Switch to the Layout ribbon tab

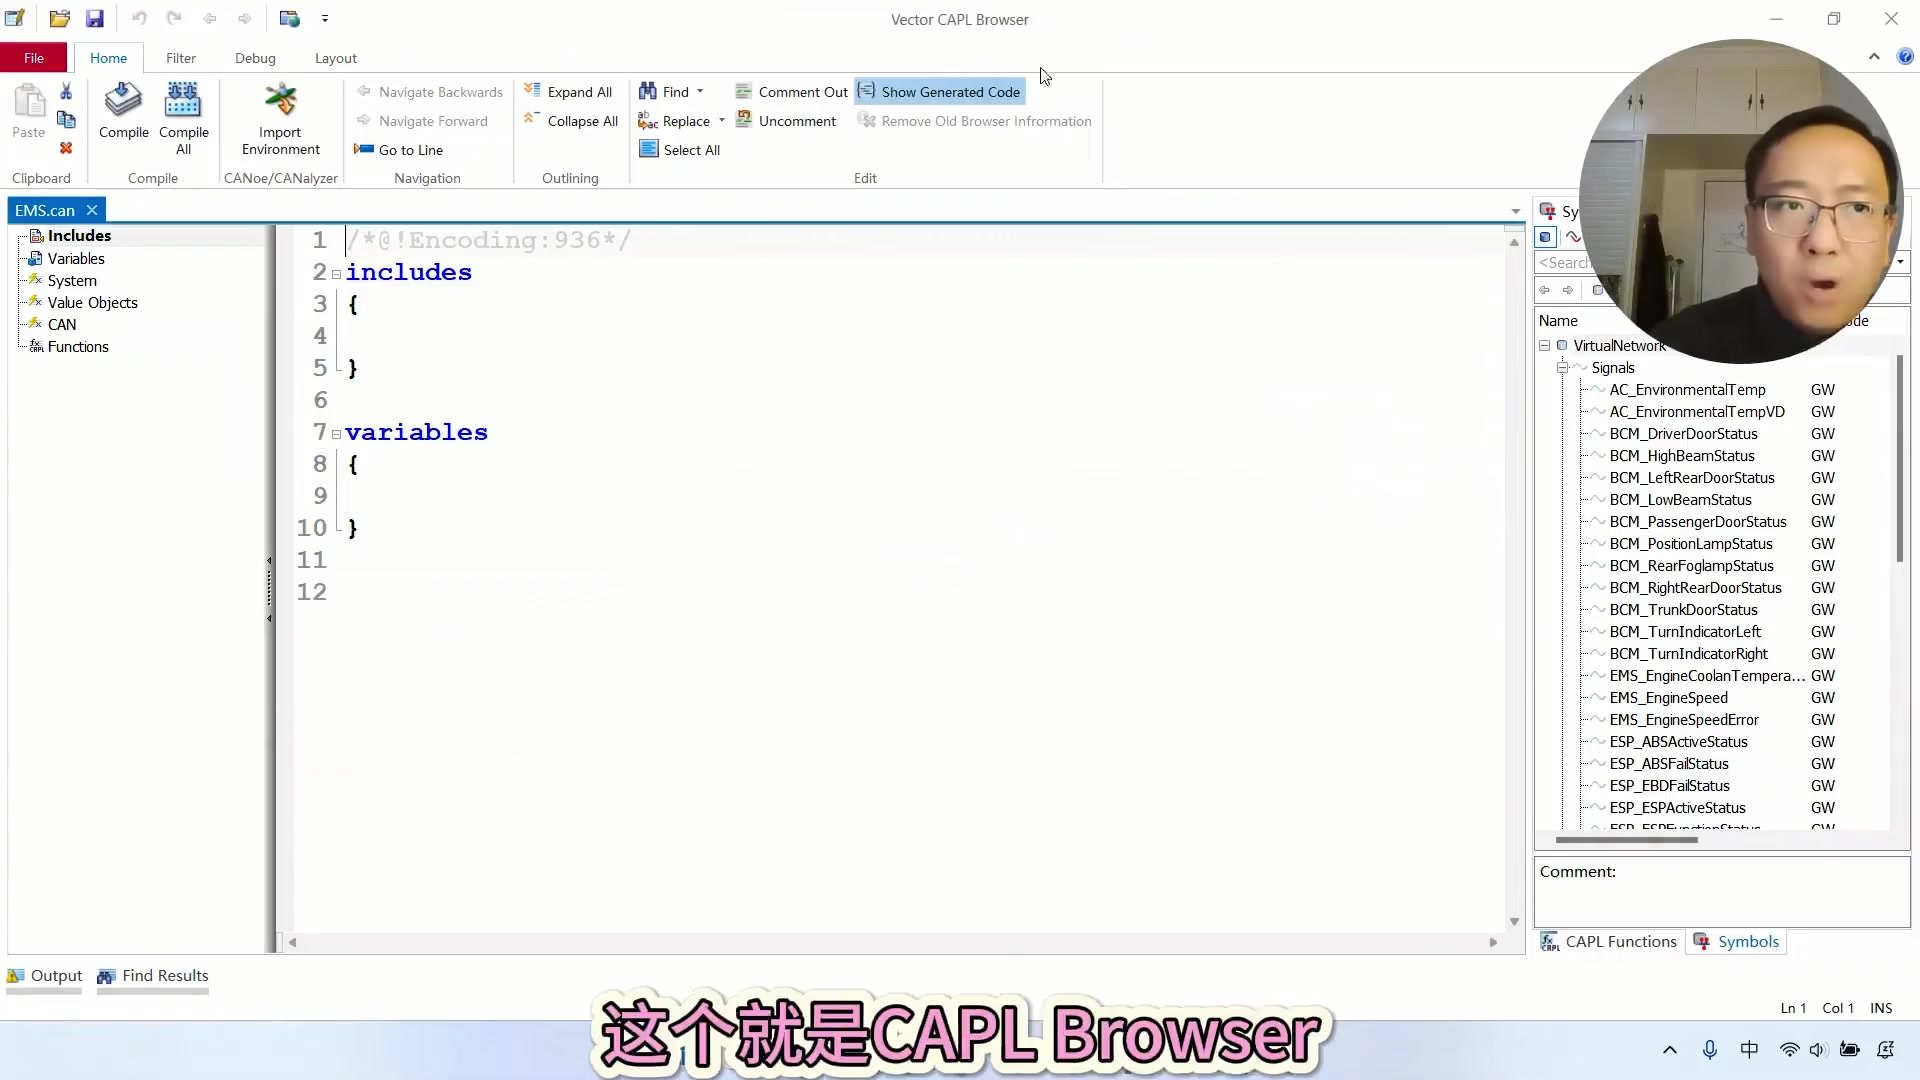pos(335,58)
